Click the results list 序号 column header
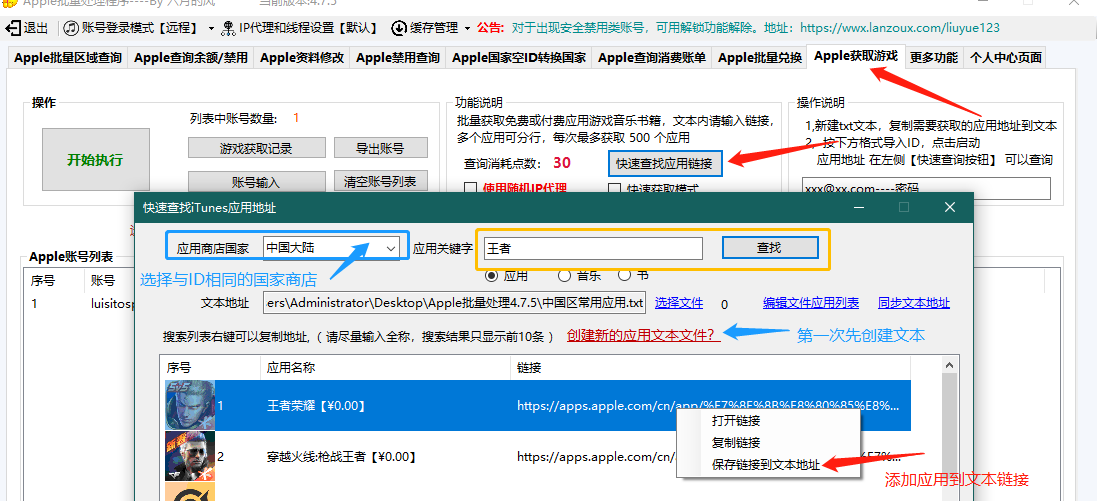 click(x=211, y=367)
